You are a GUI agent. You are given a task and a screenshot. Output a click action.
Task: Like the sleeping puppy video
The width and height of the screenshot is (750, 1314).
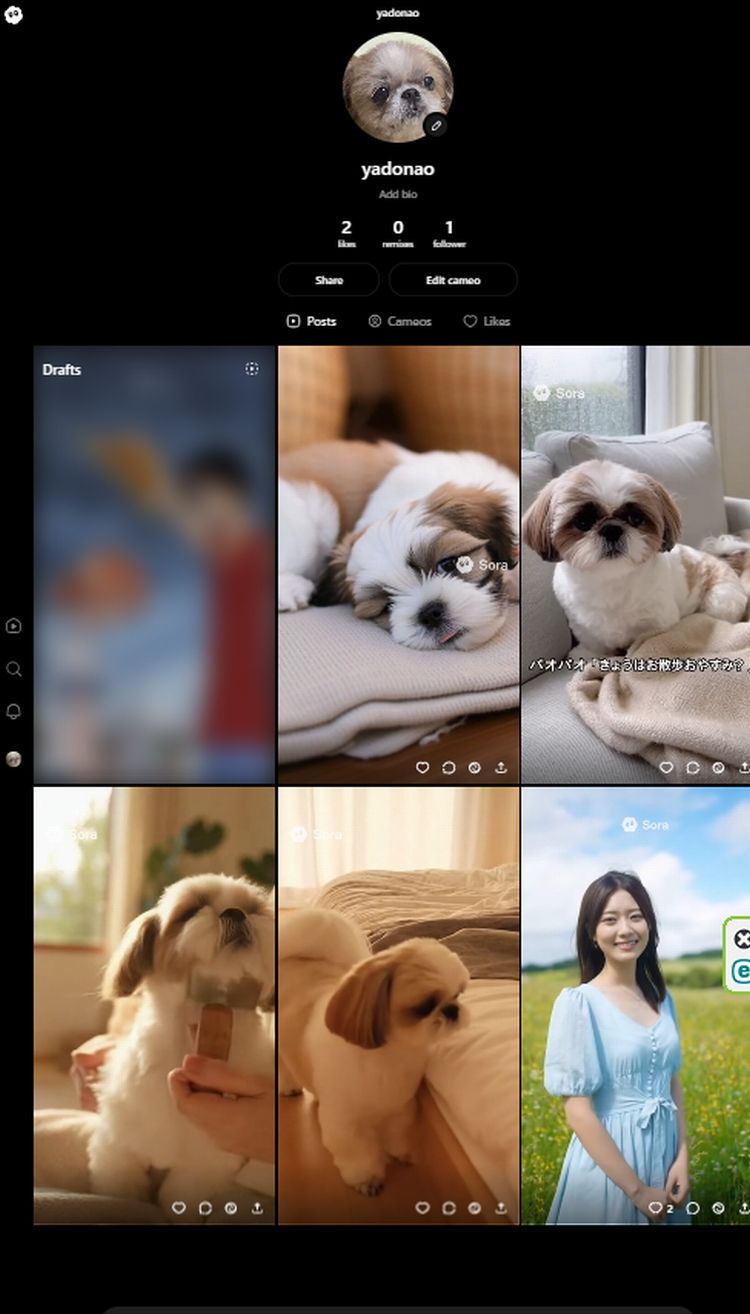(422, 767)
